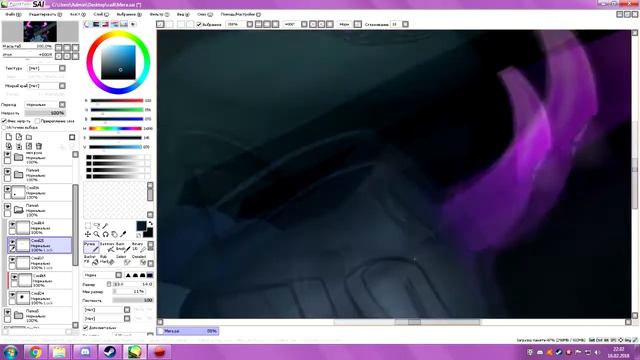This screenshot has height=360, width=640.
Task: Create a new normal layer
Action: point(9,137)
